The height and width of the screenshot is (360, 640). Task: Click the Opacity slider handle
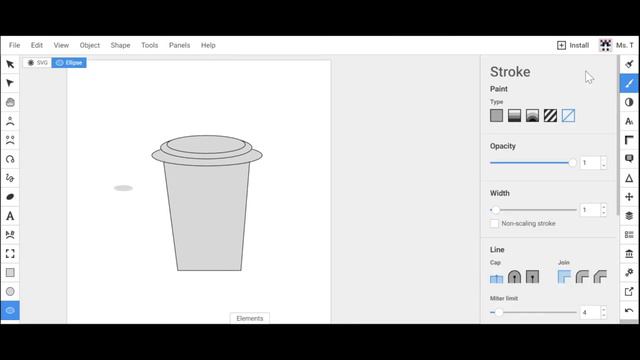click(572, 163)
